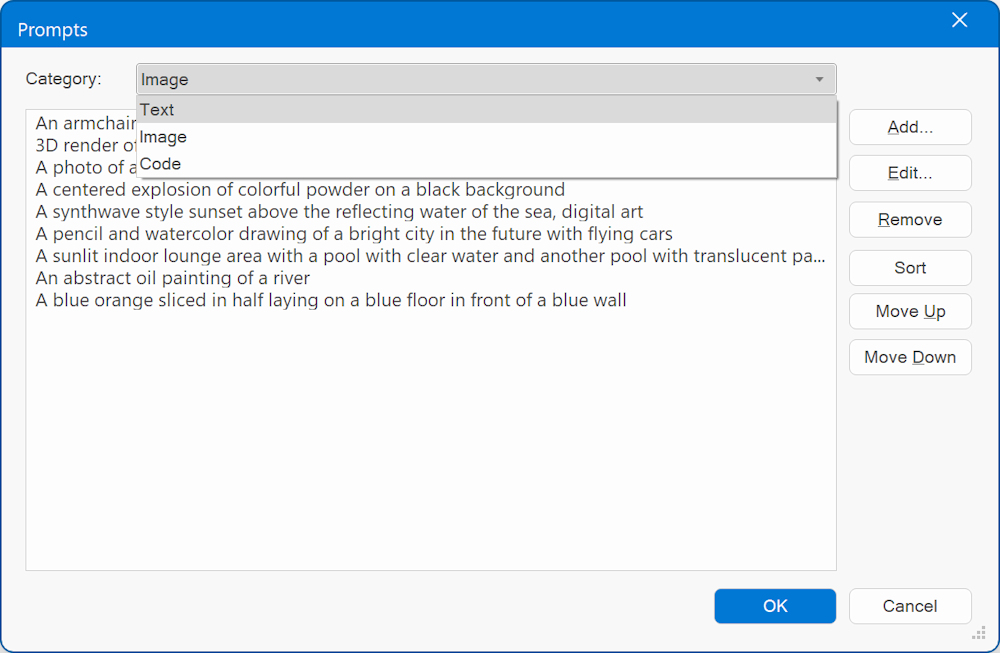
Task: Remove the selected prompt
Action: tap(910, 220)
